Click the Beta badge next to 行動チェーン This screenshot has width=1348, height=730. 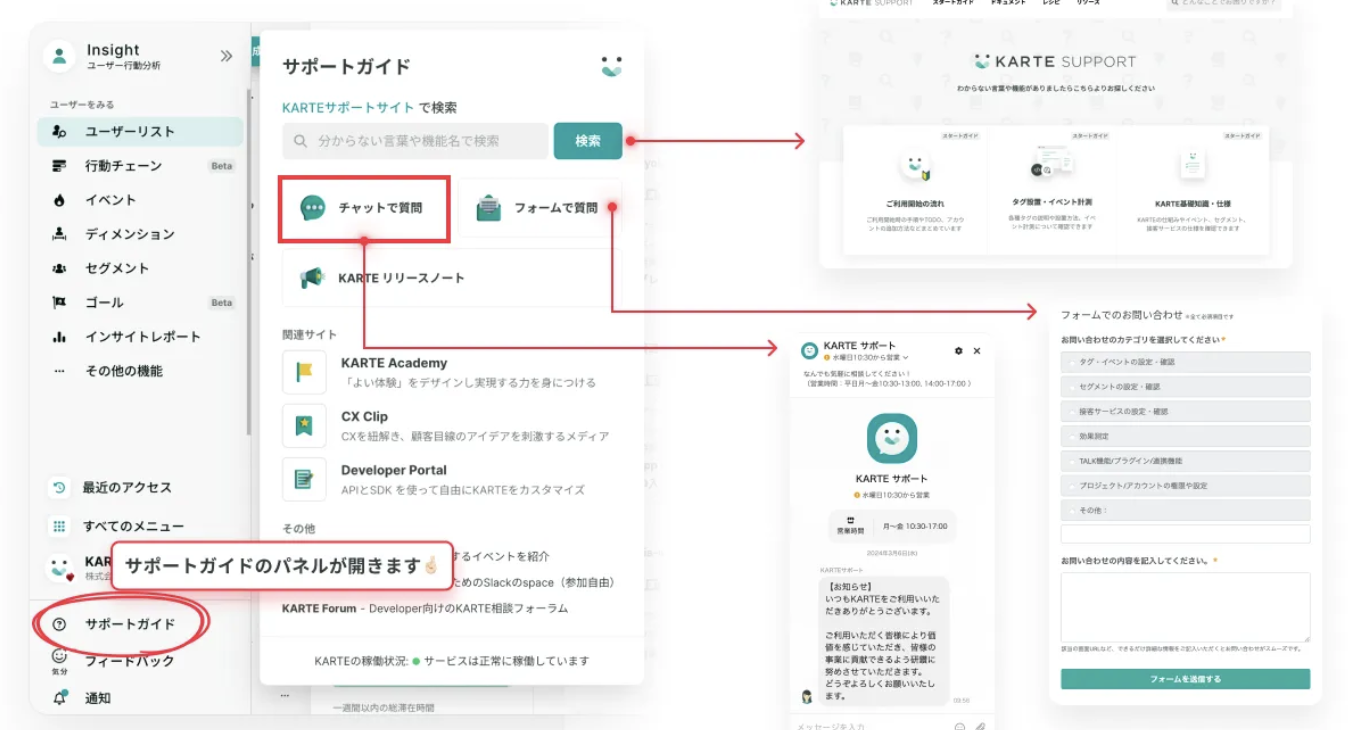pos(221,166)
